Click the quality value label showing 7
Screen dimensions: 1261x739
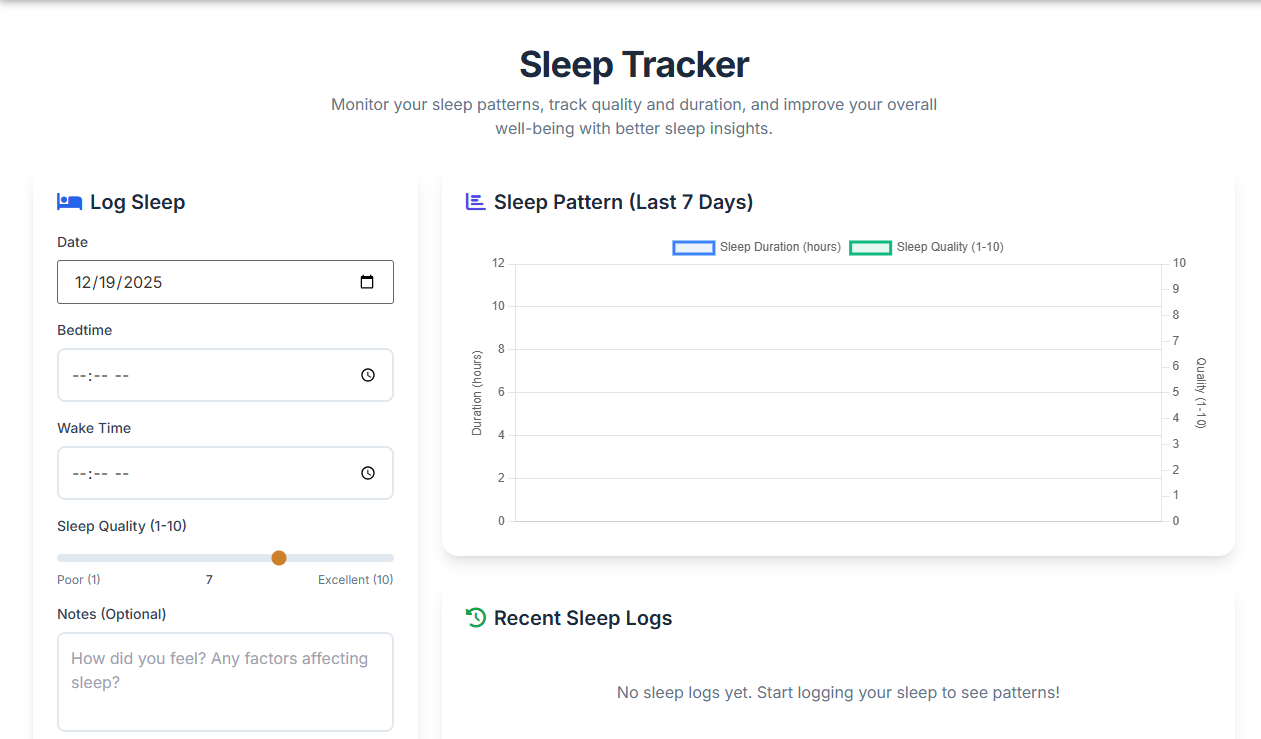(209, 579)
